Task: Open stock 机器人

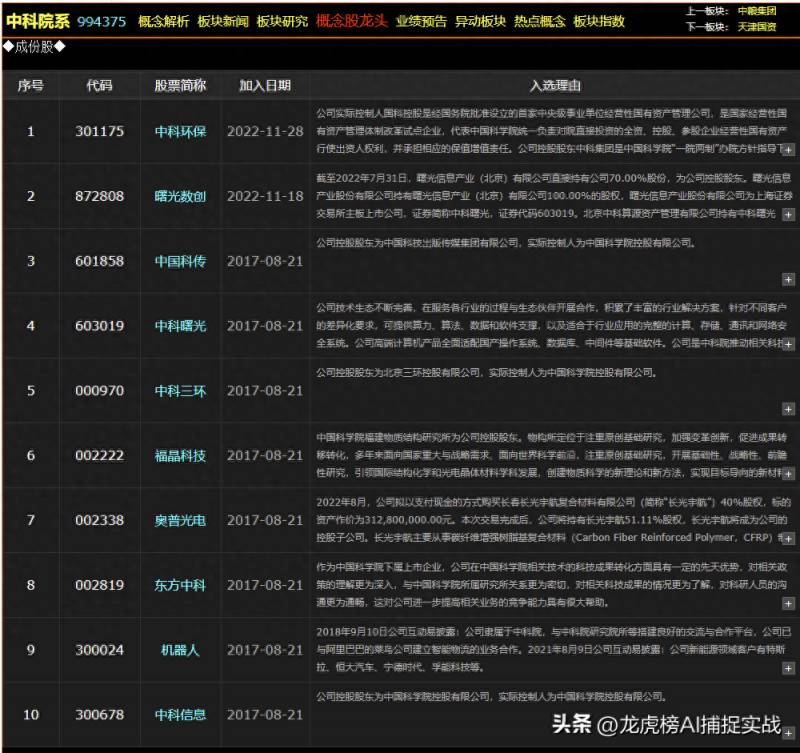Action: click(181, 650)
